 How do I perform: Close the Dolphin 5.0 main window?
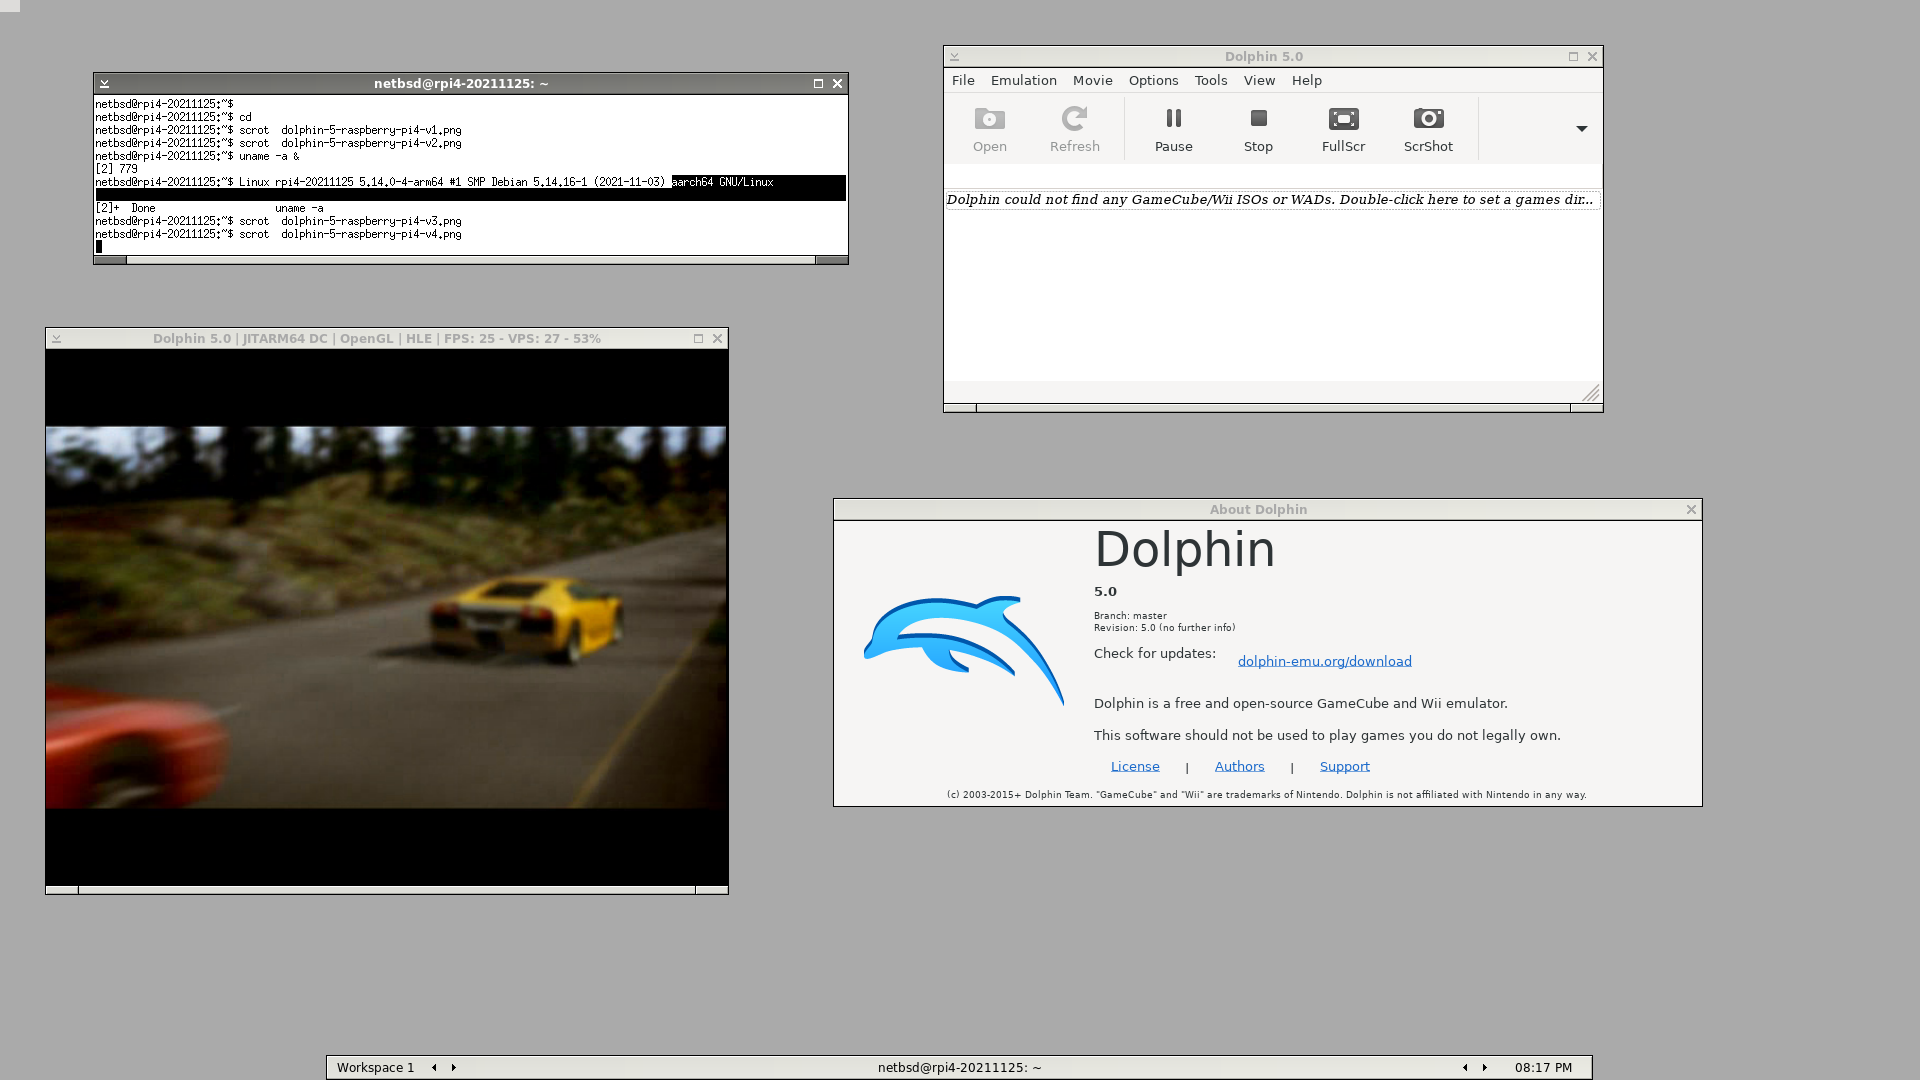[x=1592, y=56]
